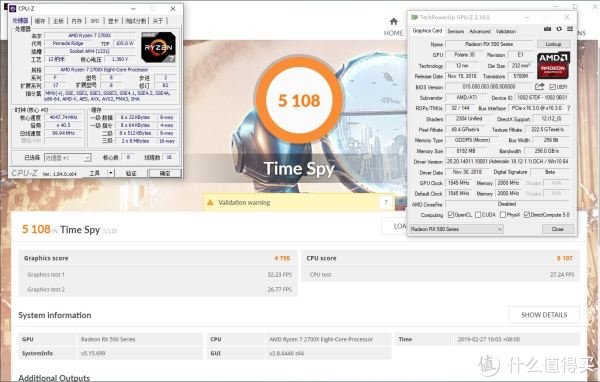Toggle the PhysX checkbox

(503, 215)
